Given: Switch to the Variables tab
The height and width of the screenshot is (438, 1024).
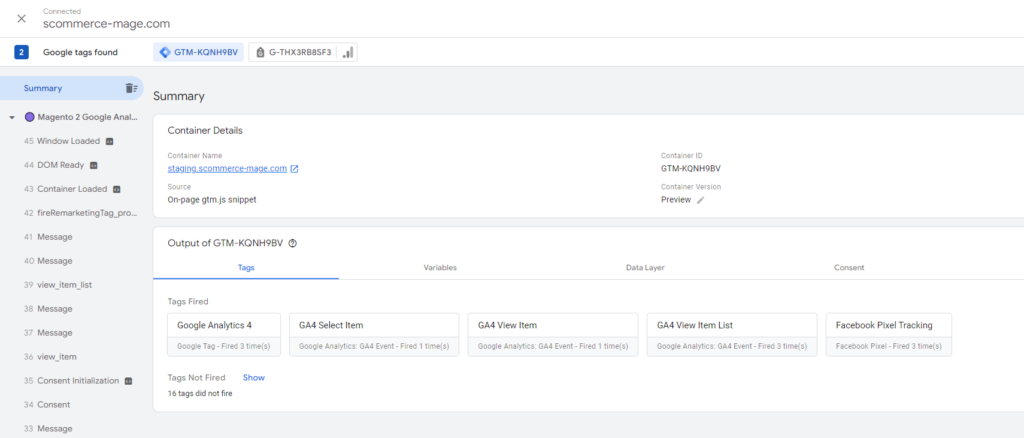Looking at the screenshot, I should [442, 267].
